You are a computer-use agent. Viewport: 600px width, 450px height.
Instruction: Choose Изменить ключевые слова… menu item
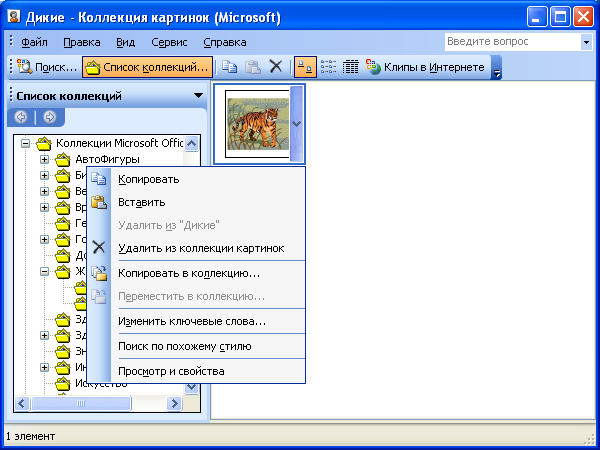[x=192, y=321]
